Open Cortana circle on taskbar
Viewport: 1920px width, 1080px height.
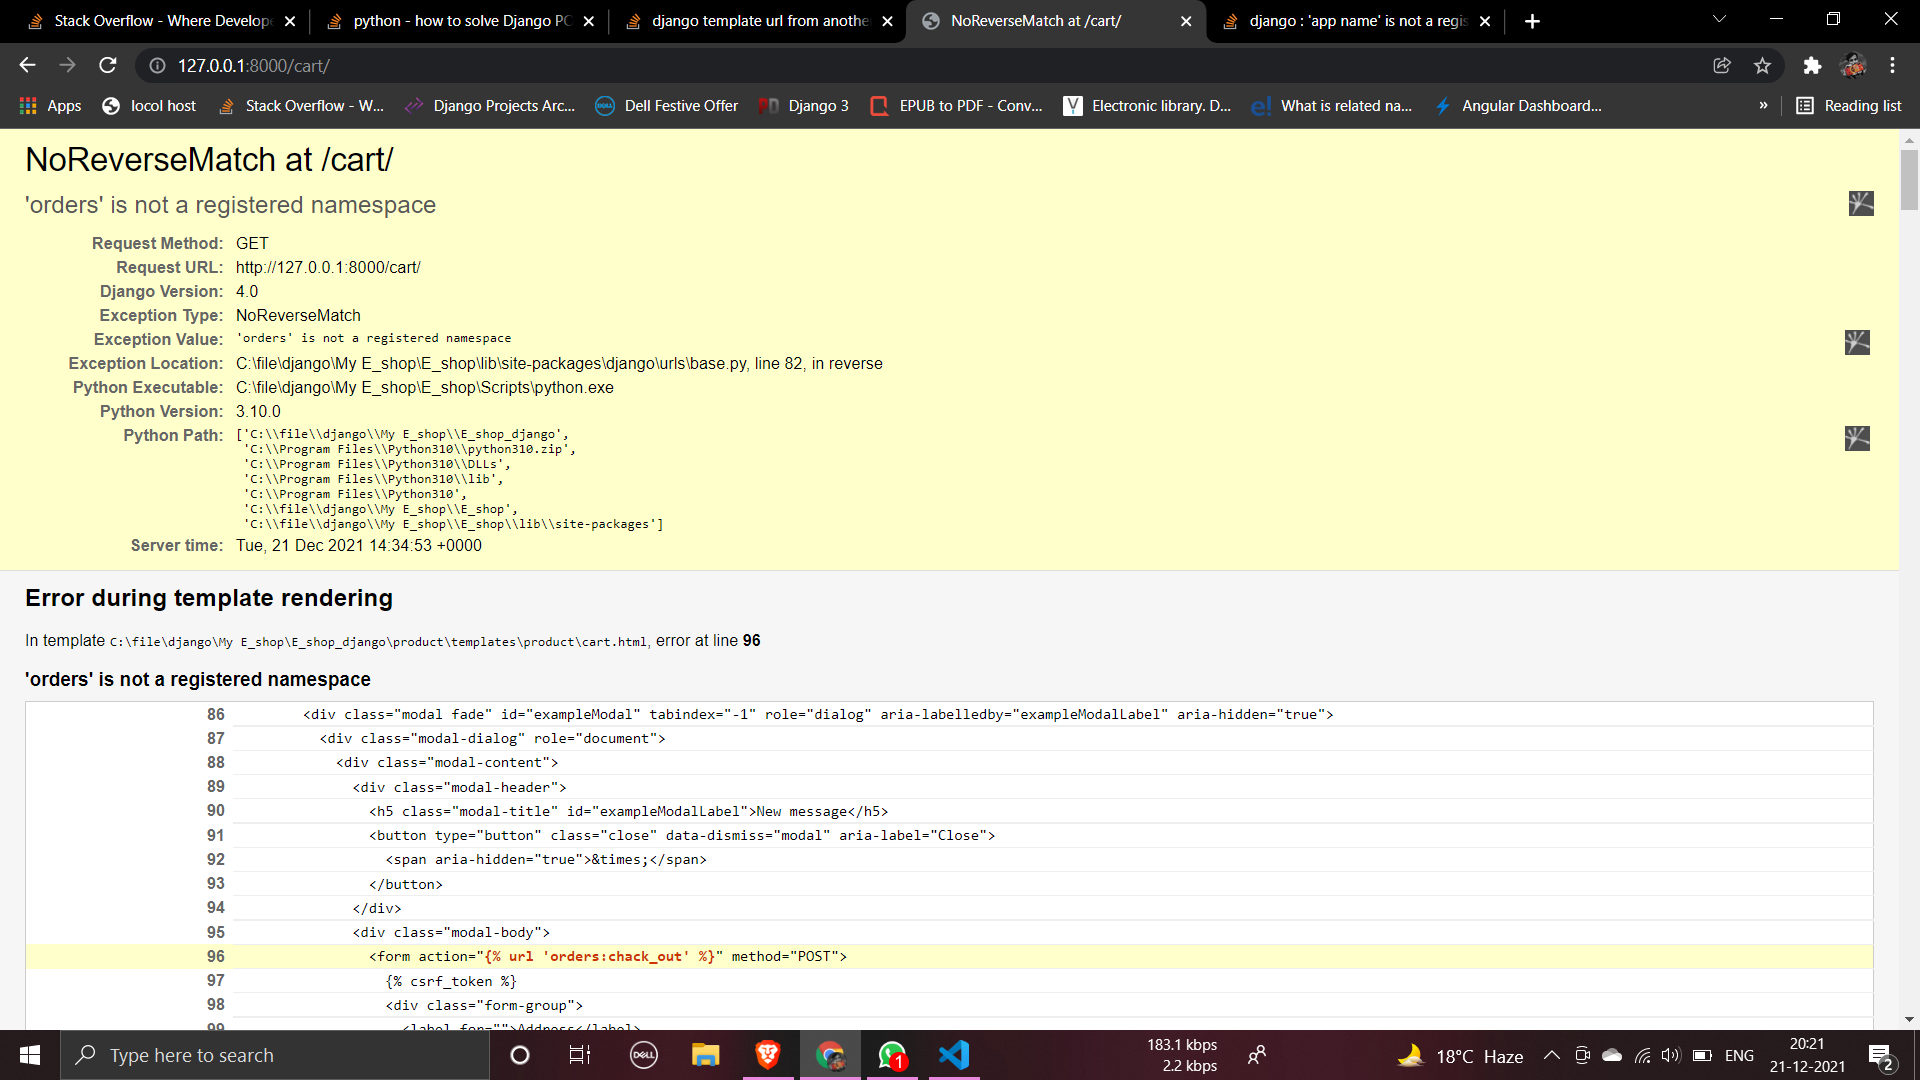click(x=519, y=1055)
